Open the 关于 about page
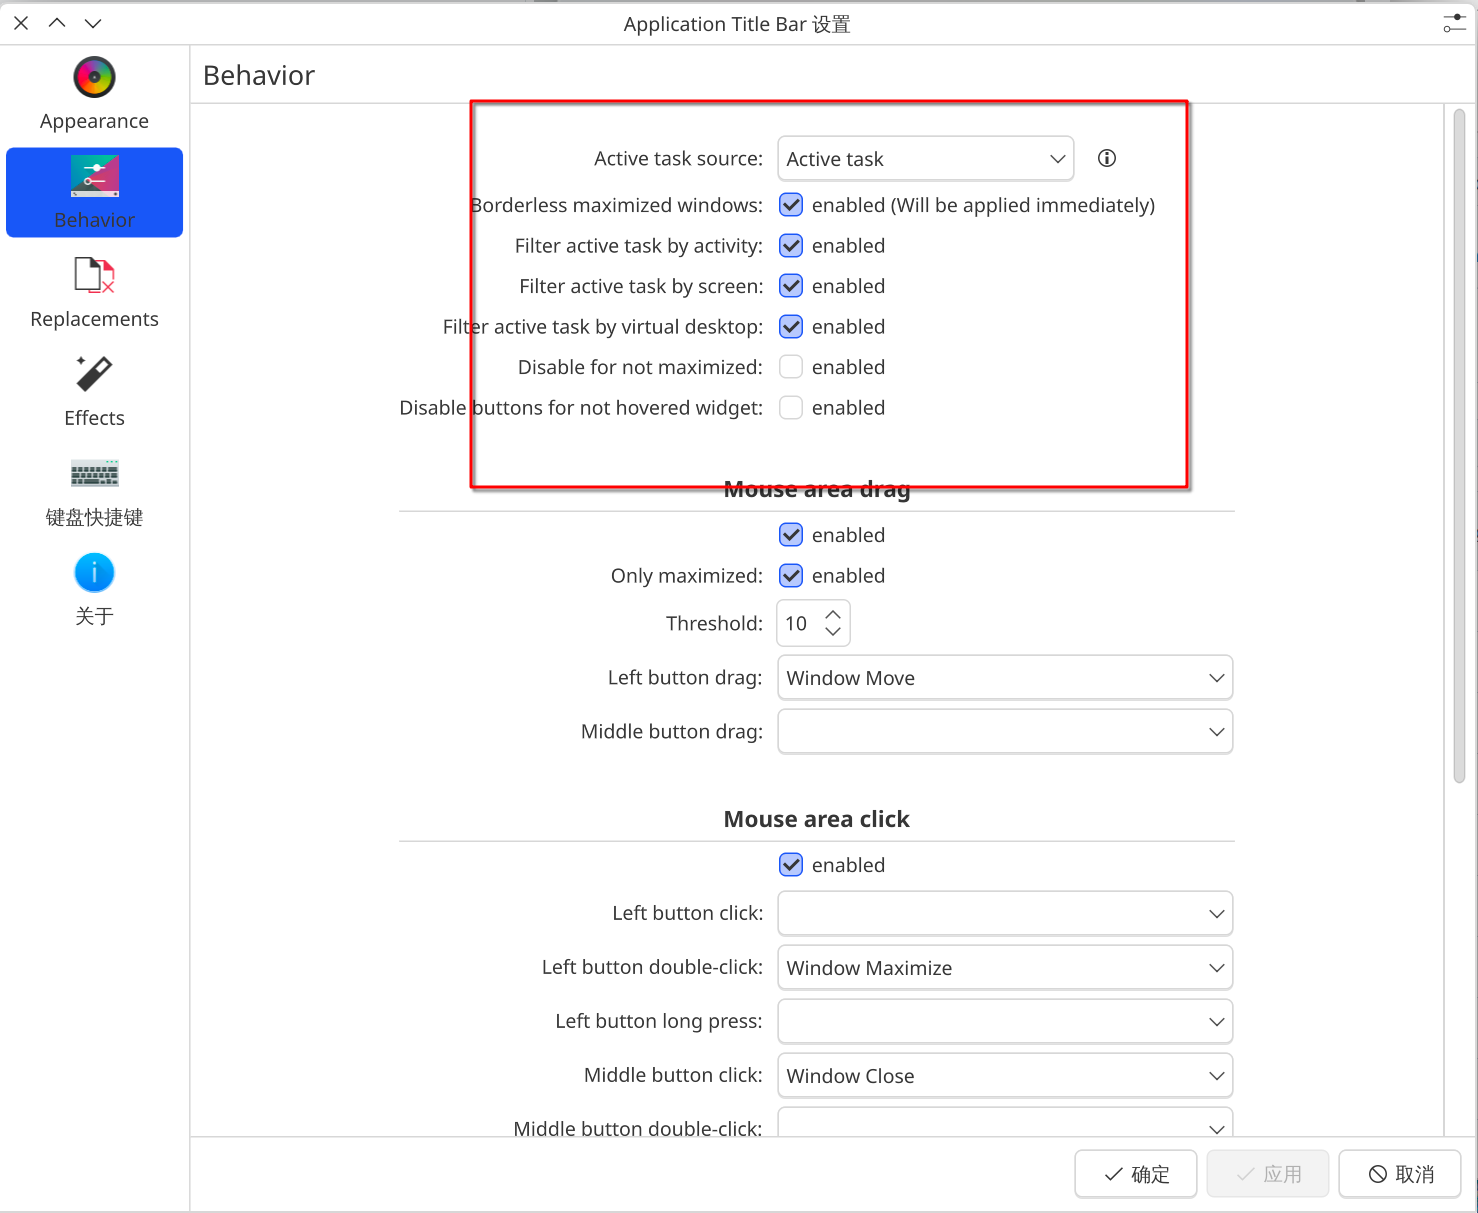Screen dimensions: 1478x1213 tap(94, 589)
